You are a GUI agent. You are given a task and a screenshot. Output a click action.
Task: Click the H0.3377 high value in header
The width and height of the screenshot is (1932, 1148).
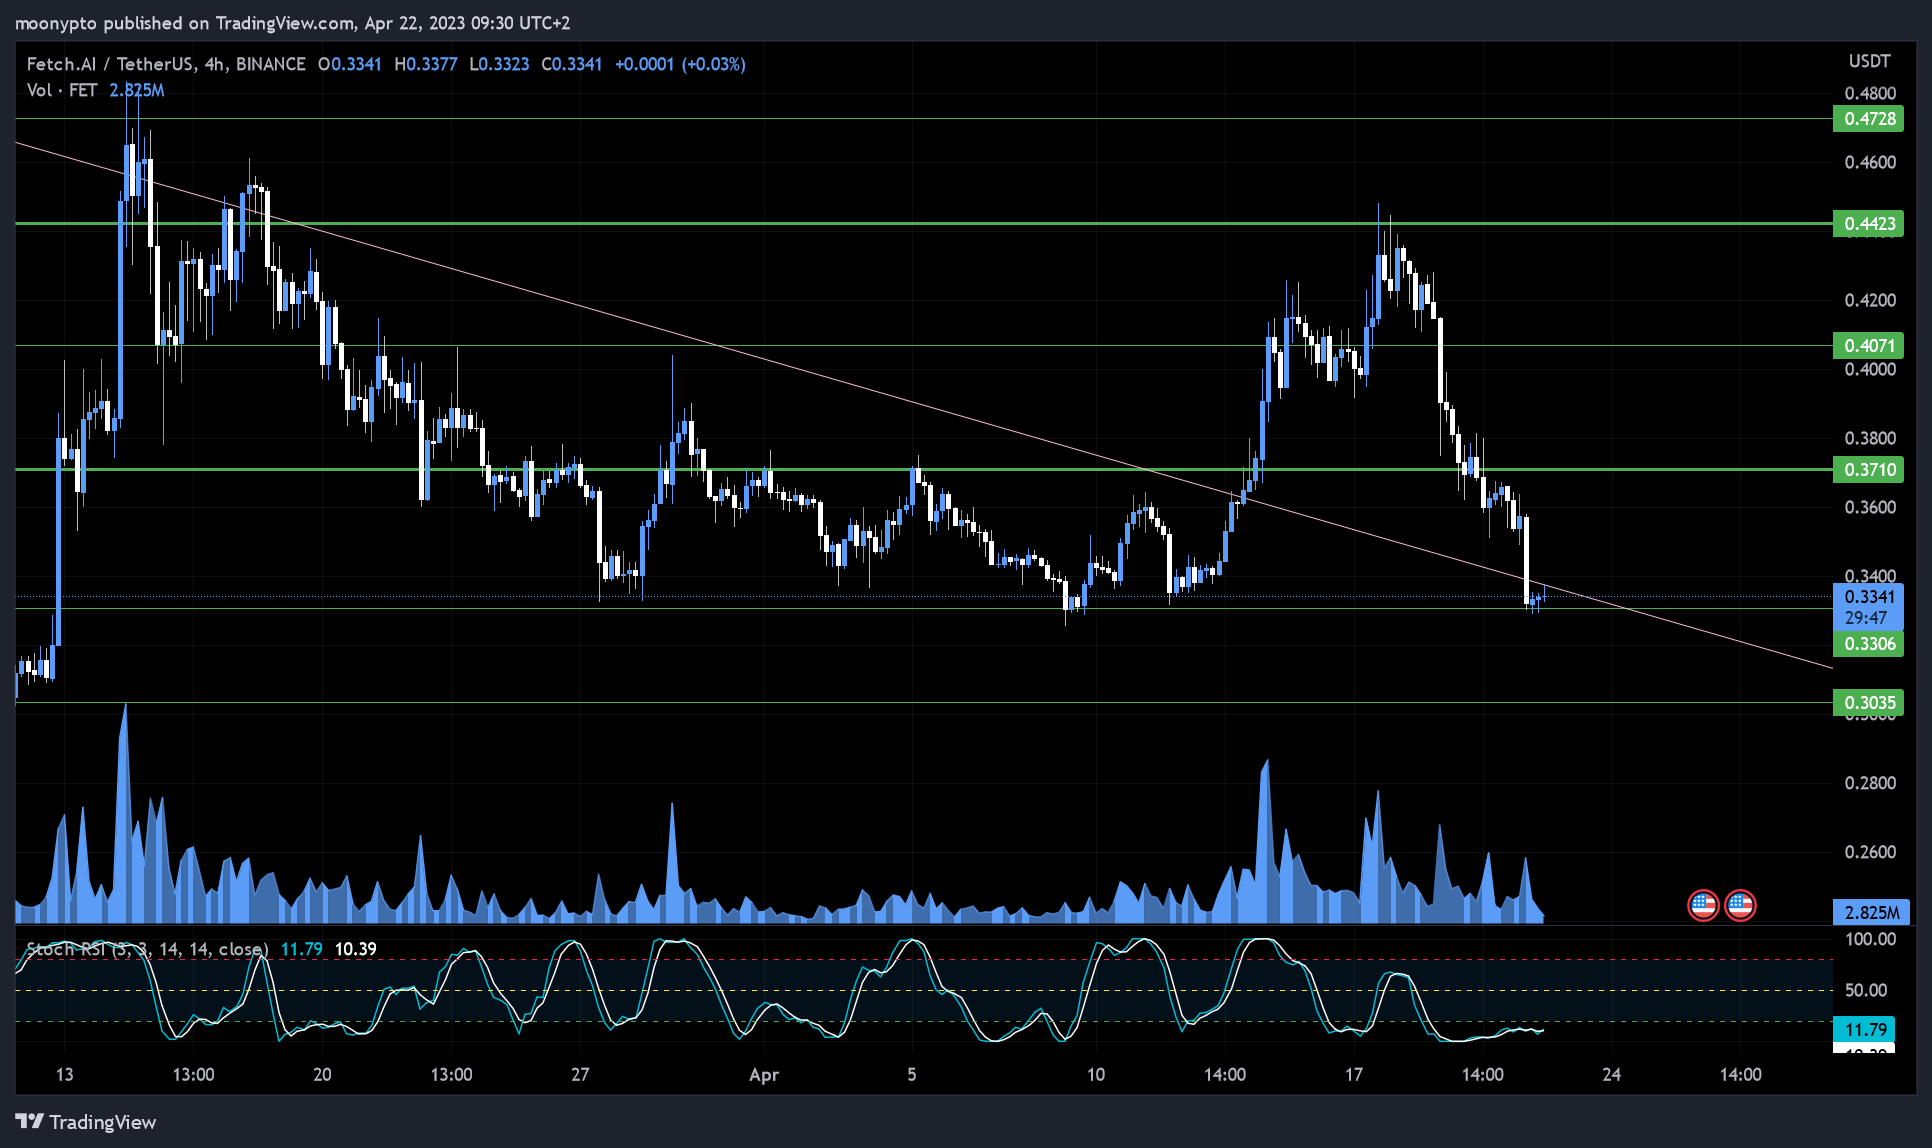click(426, 64)
